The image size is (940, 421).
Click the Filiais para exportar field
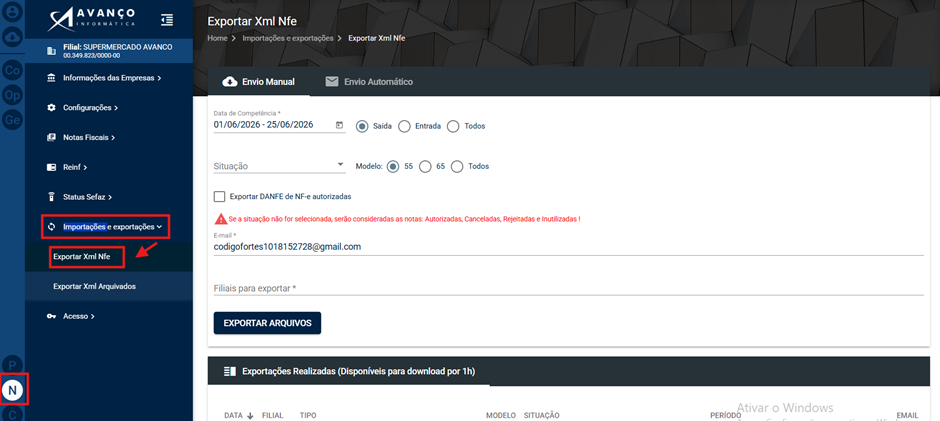[x=568, y=288]
